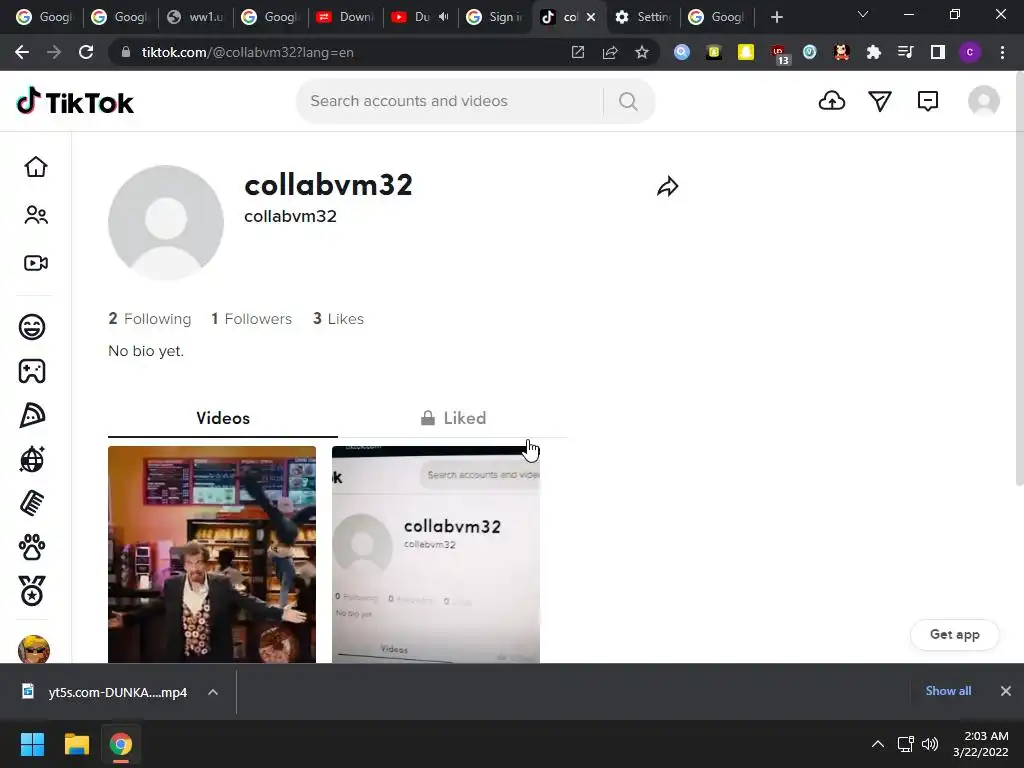1024x768 pixels.
Task: Open a new browser tab
Action: point(776,17)
